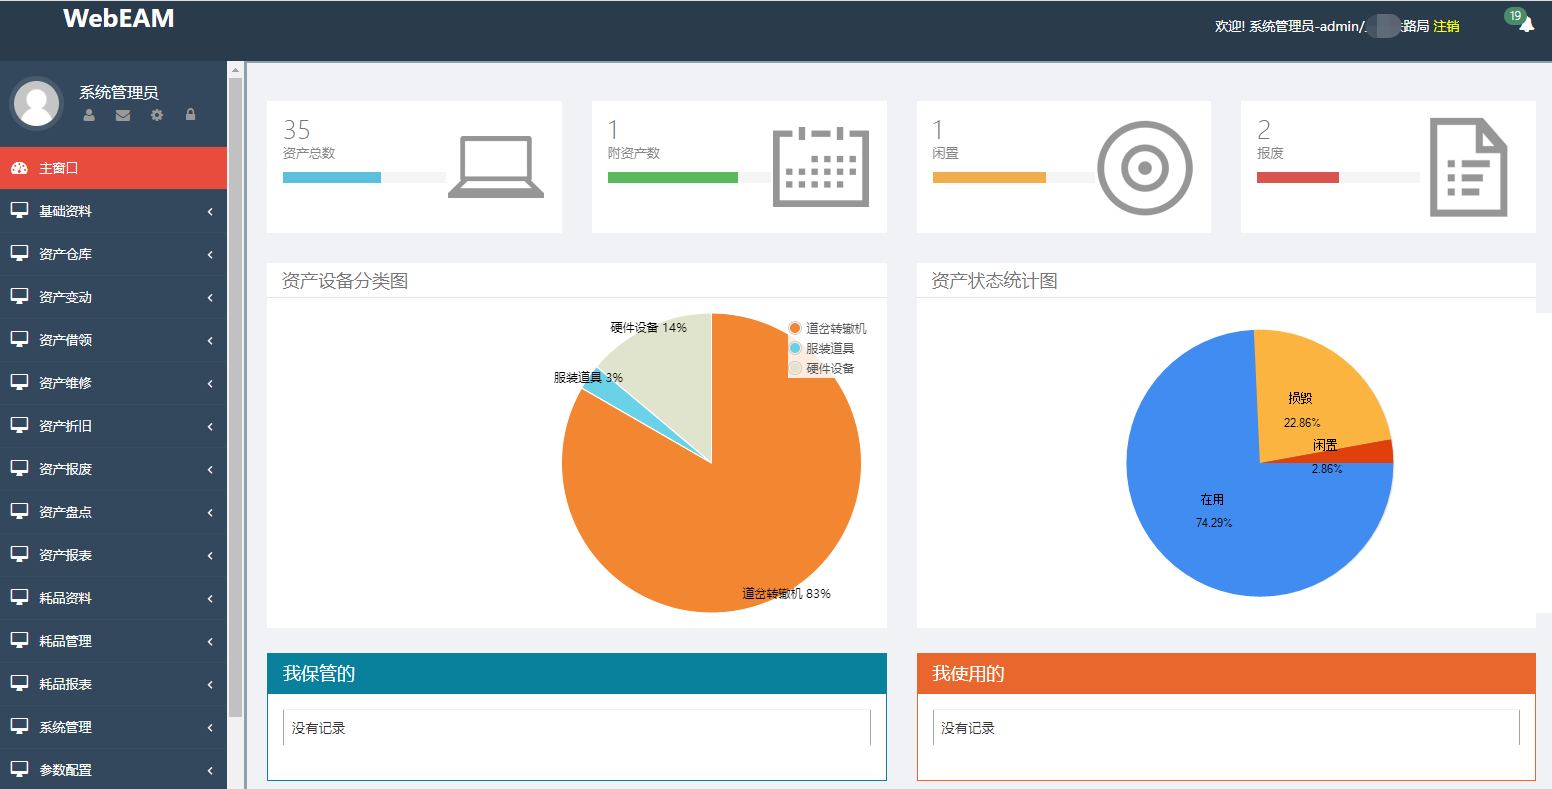This screenshot has height=789, width=1552.
Task: Click the laptop icon on 资产总数 card
Action: [x=495, y=167]
